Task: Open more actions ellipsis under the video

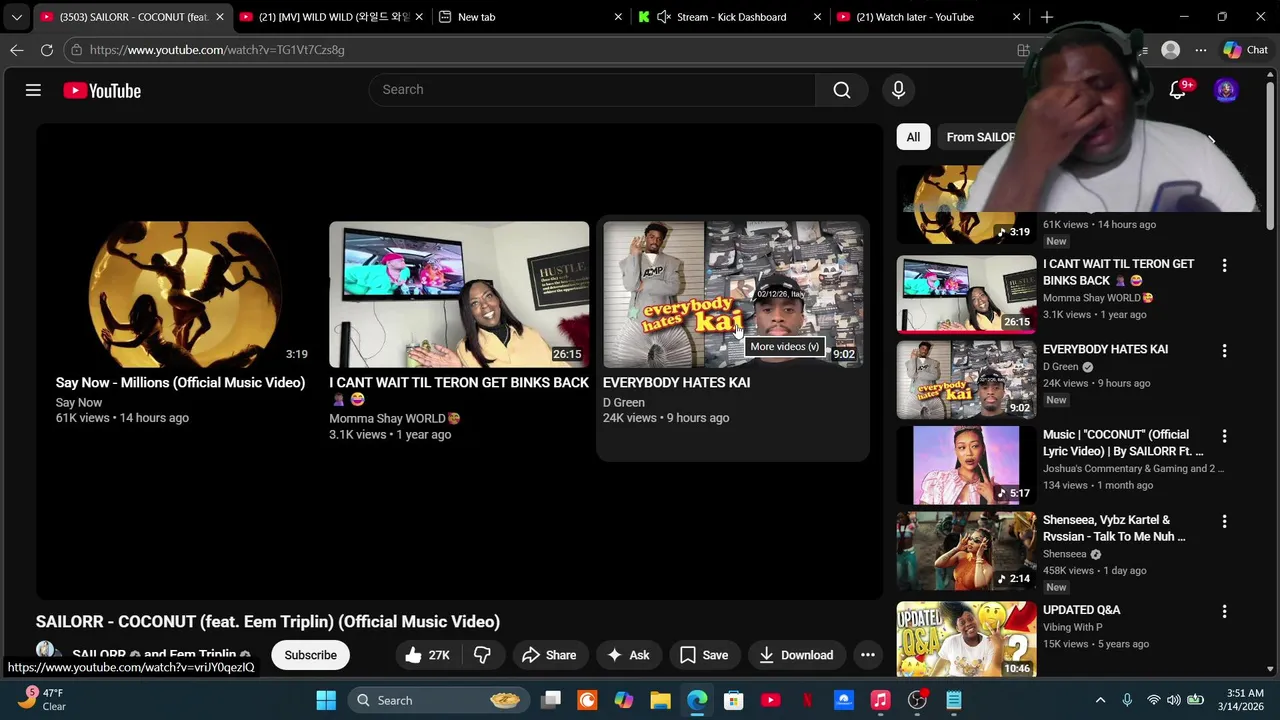Action: [x=868, y=655]
